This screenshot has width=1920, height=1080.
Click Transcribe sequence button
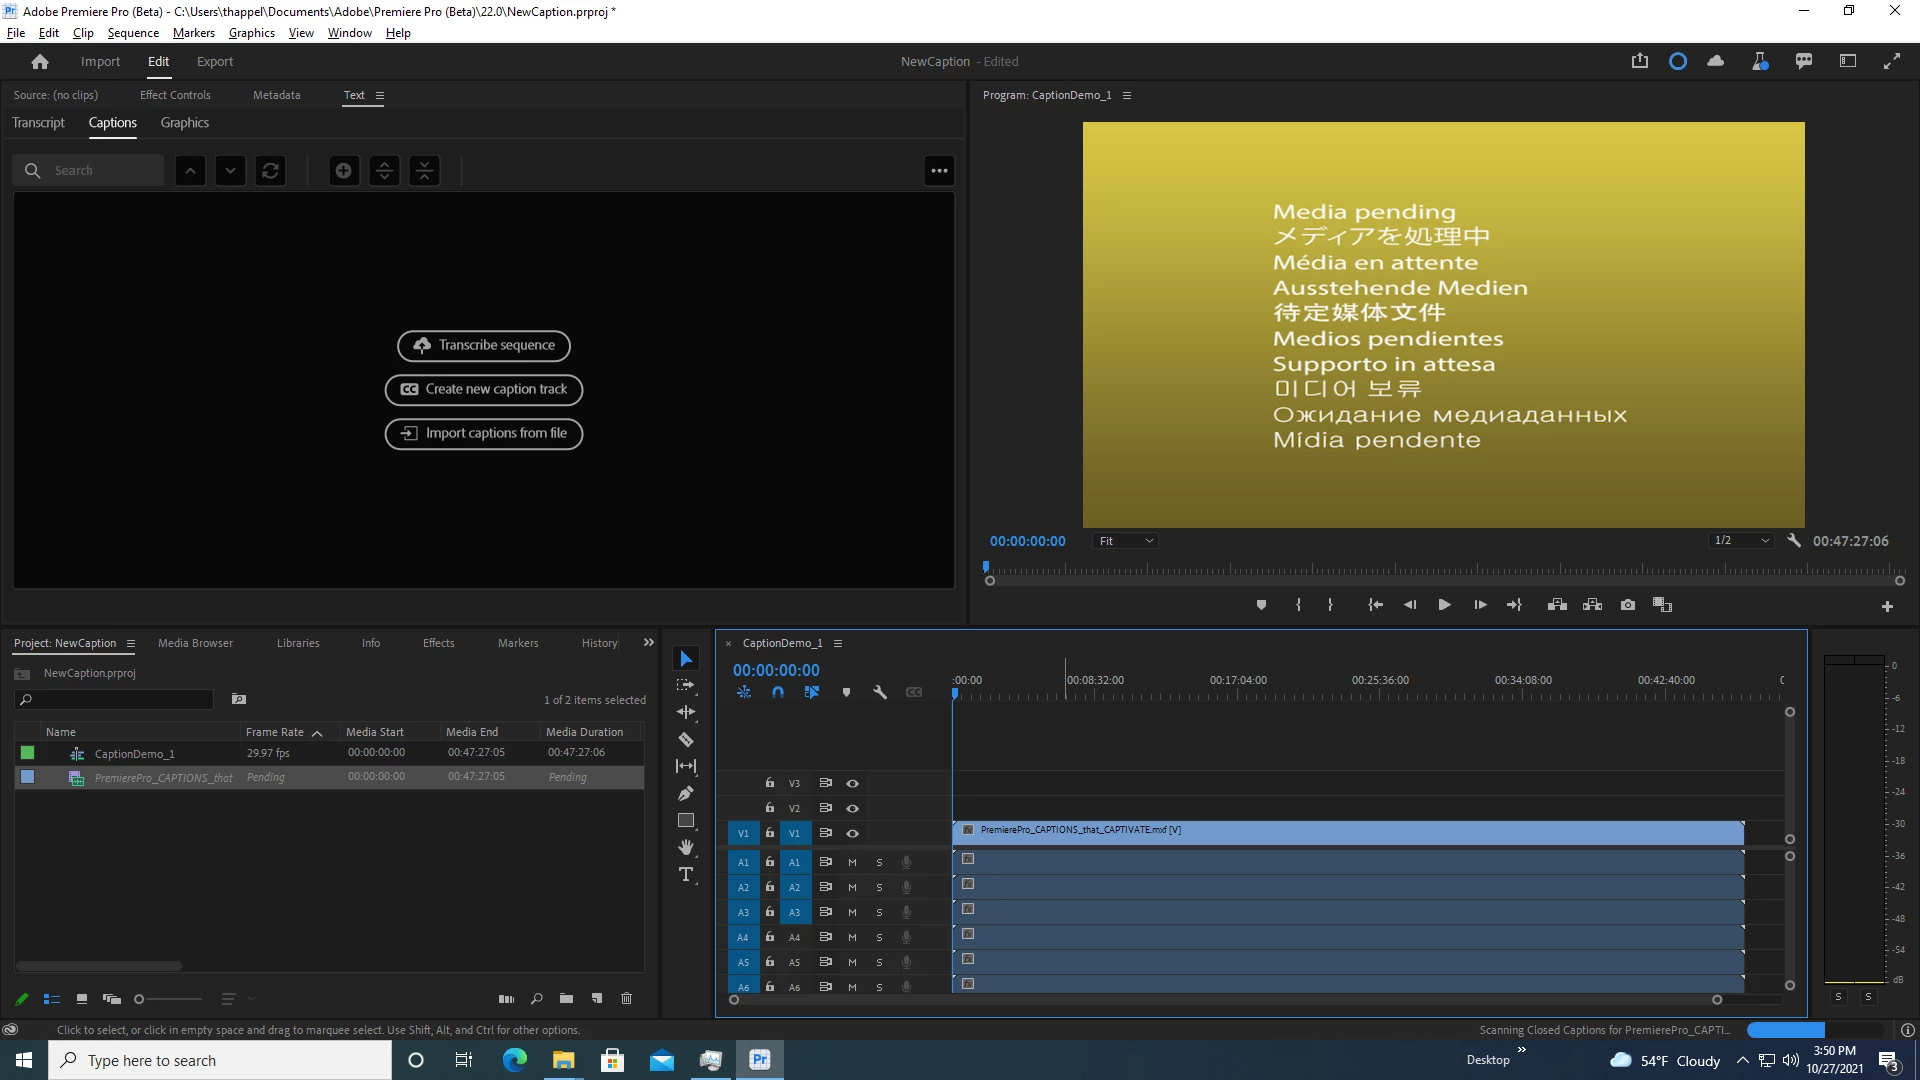484,345
